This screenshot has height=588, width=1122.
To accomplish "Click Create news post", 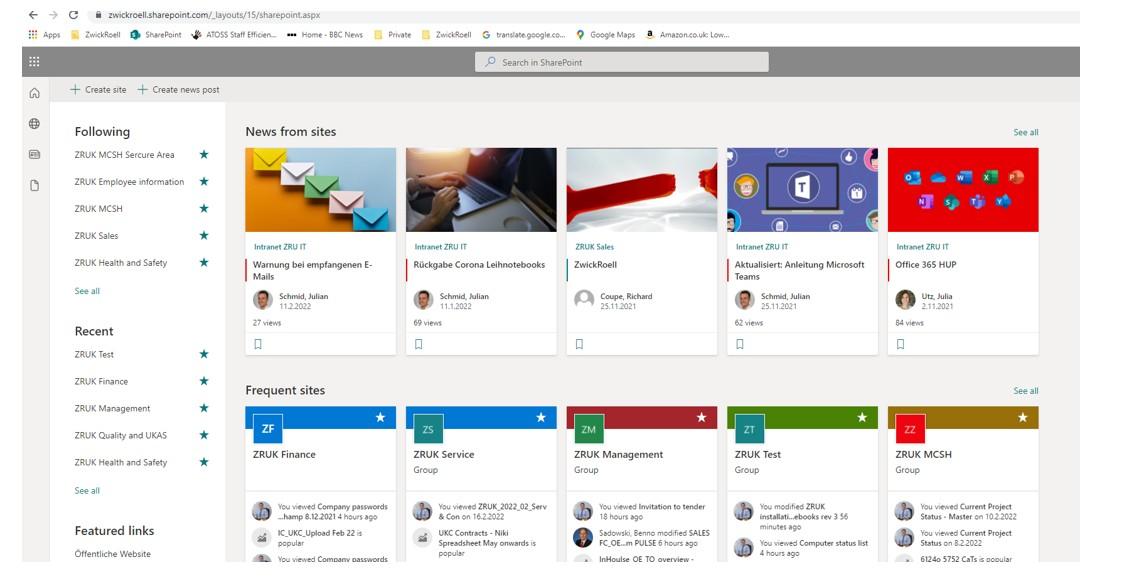I will coord(179,89).
